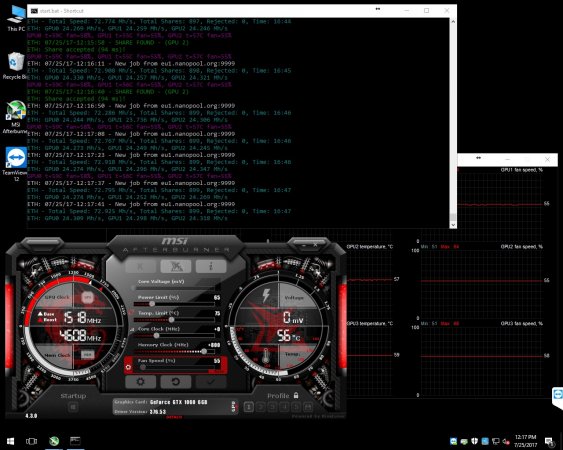Image resolution: width=563 pixels, height=450 pixels.
Task: Click the command prompt taskbar icon
Action: pos(75,441)
